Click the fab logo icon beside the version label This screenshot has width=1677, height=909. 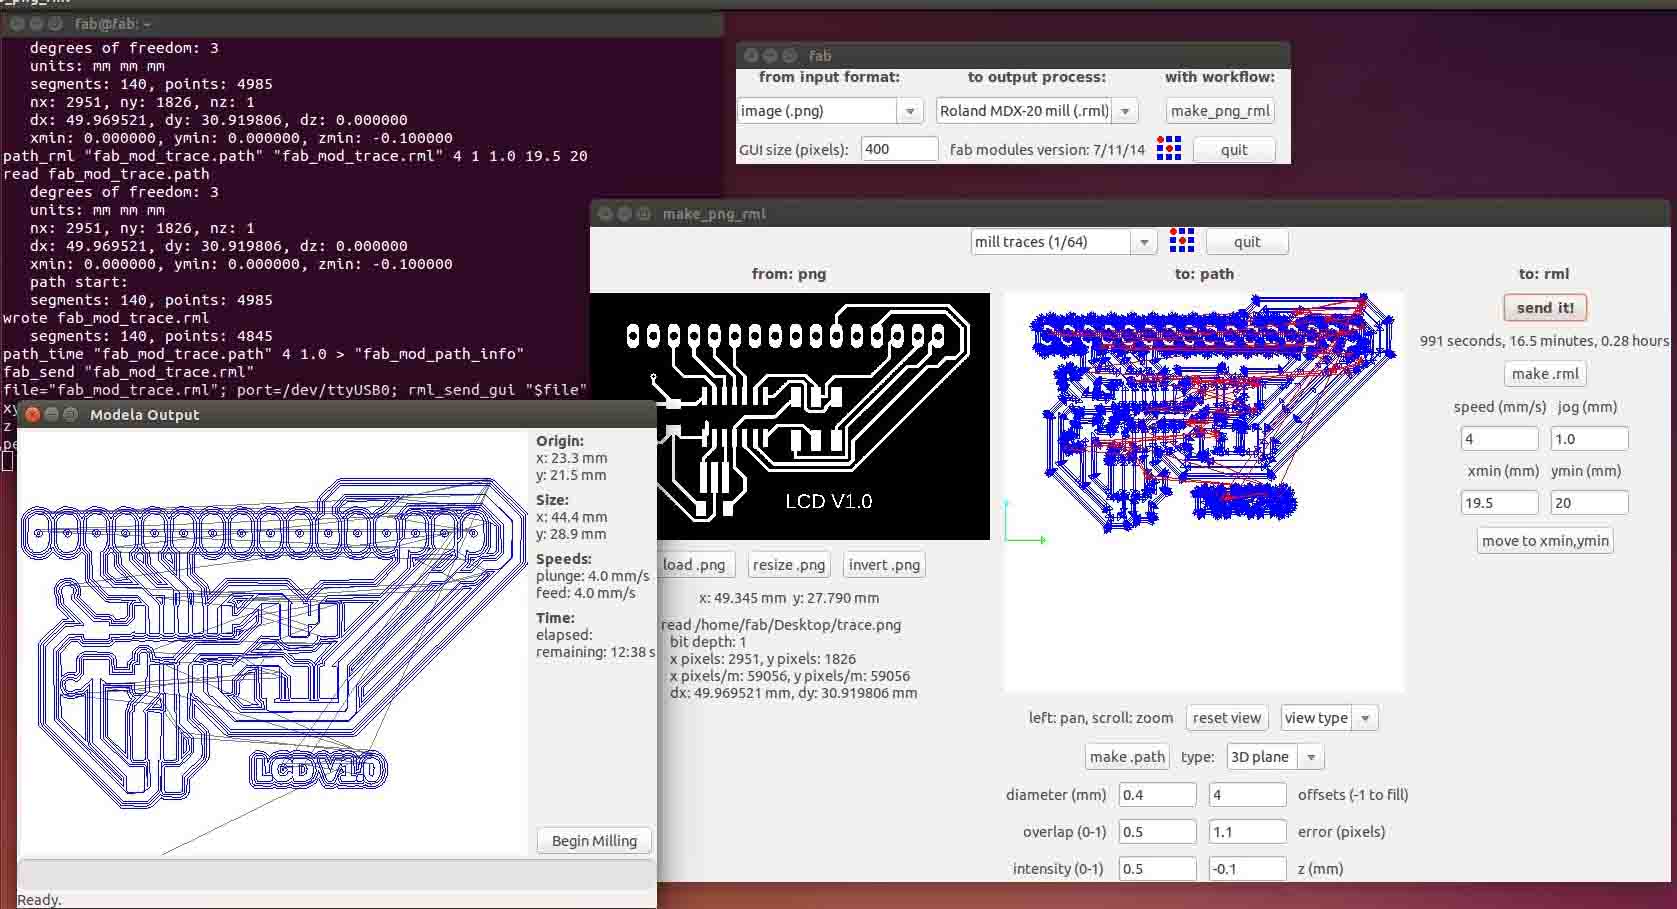1169,149
